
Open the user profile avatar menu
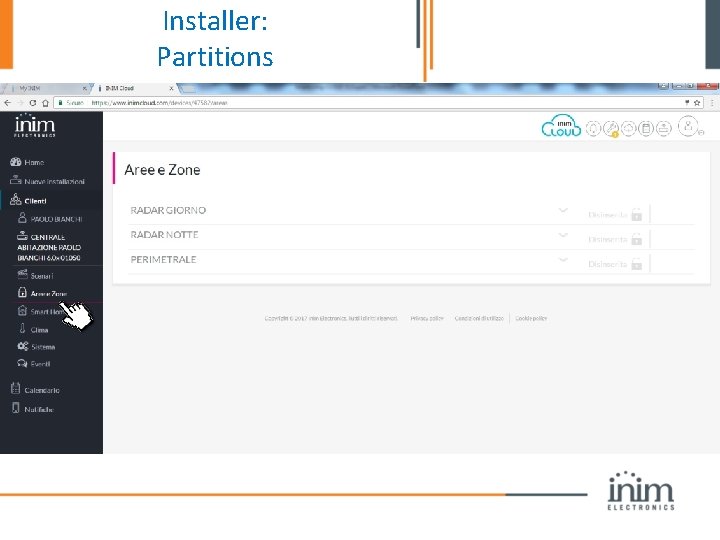click(x=688, y=126)
